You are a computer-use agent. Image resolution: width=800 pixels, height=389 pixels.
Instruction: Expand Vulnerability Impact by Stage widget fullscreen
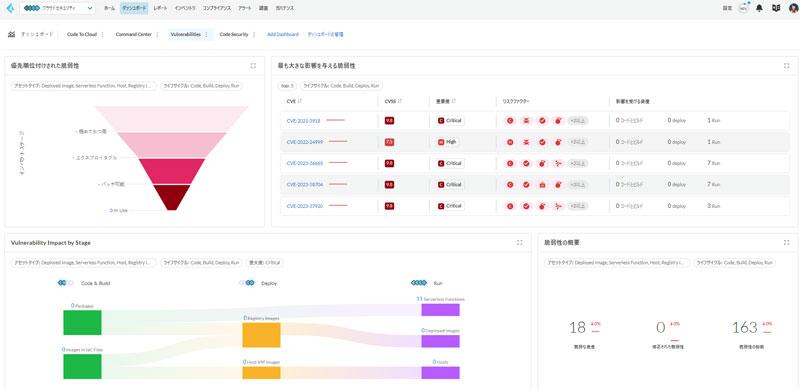click(519, 242)
